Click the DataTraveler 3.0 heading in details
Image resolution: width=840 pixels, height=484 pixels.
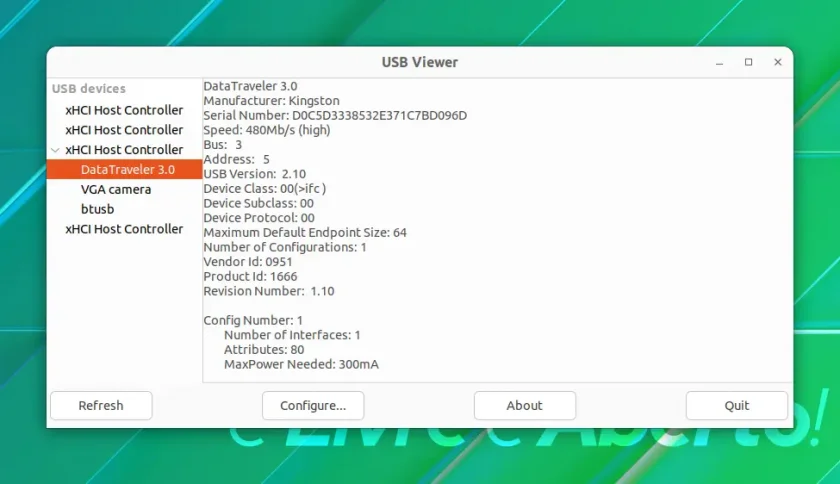pyautogui.click(x=250, y=86)
